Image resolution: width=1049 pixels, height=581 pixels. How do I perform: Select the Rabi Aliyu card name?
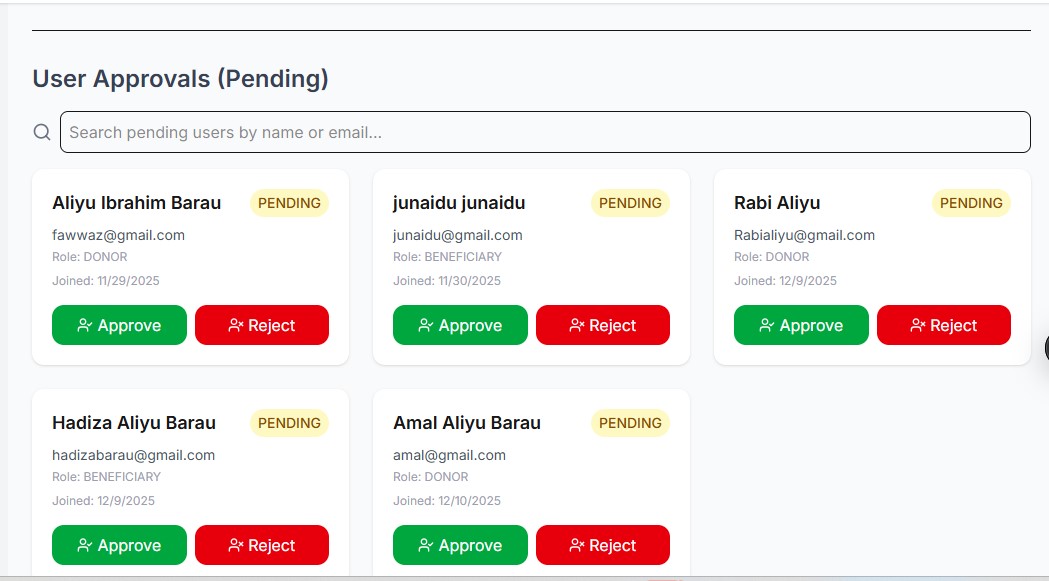coord(777,203)
